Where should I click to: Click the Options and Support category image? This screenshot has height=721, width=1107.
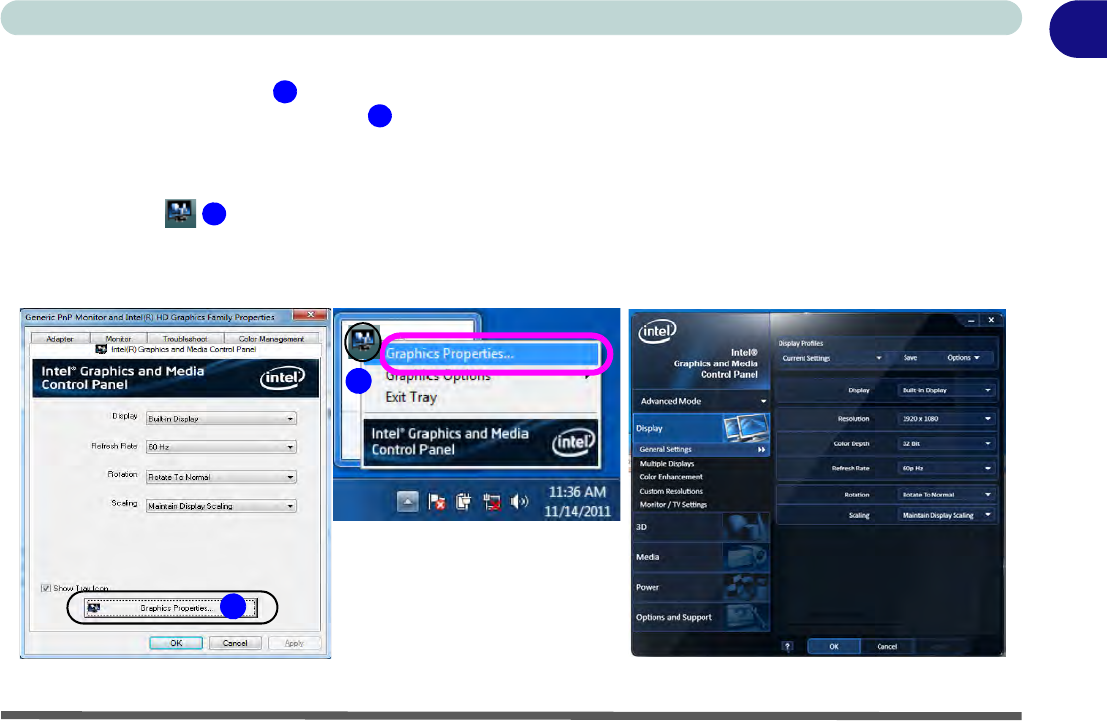[x=746, y=617]
